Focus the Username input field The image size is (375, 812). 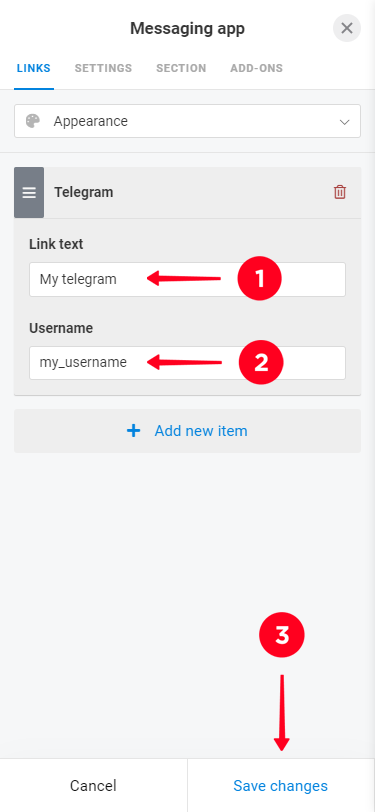[188, 362]
